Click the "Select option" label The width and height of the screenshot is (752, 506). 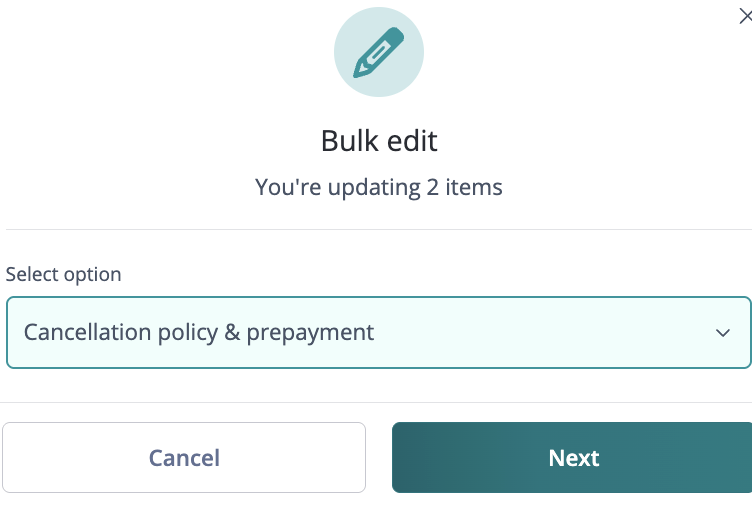click(64, 274)
